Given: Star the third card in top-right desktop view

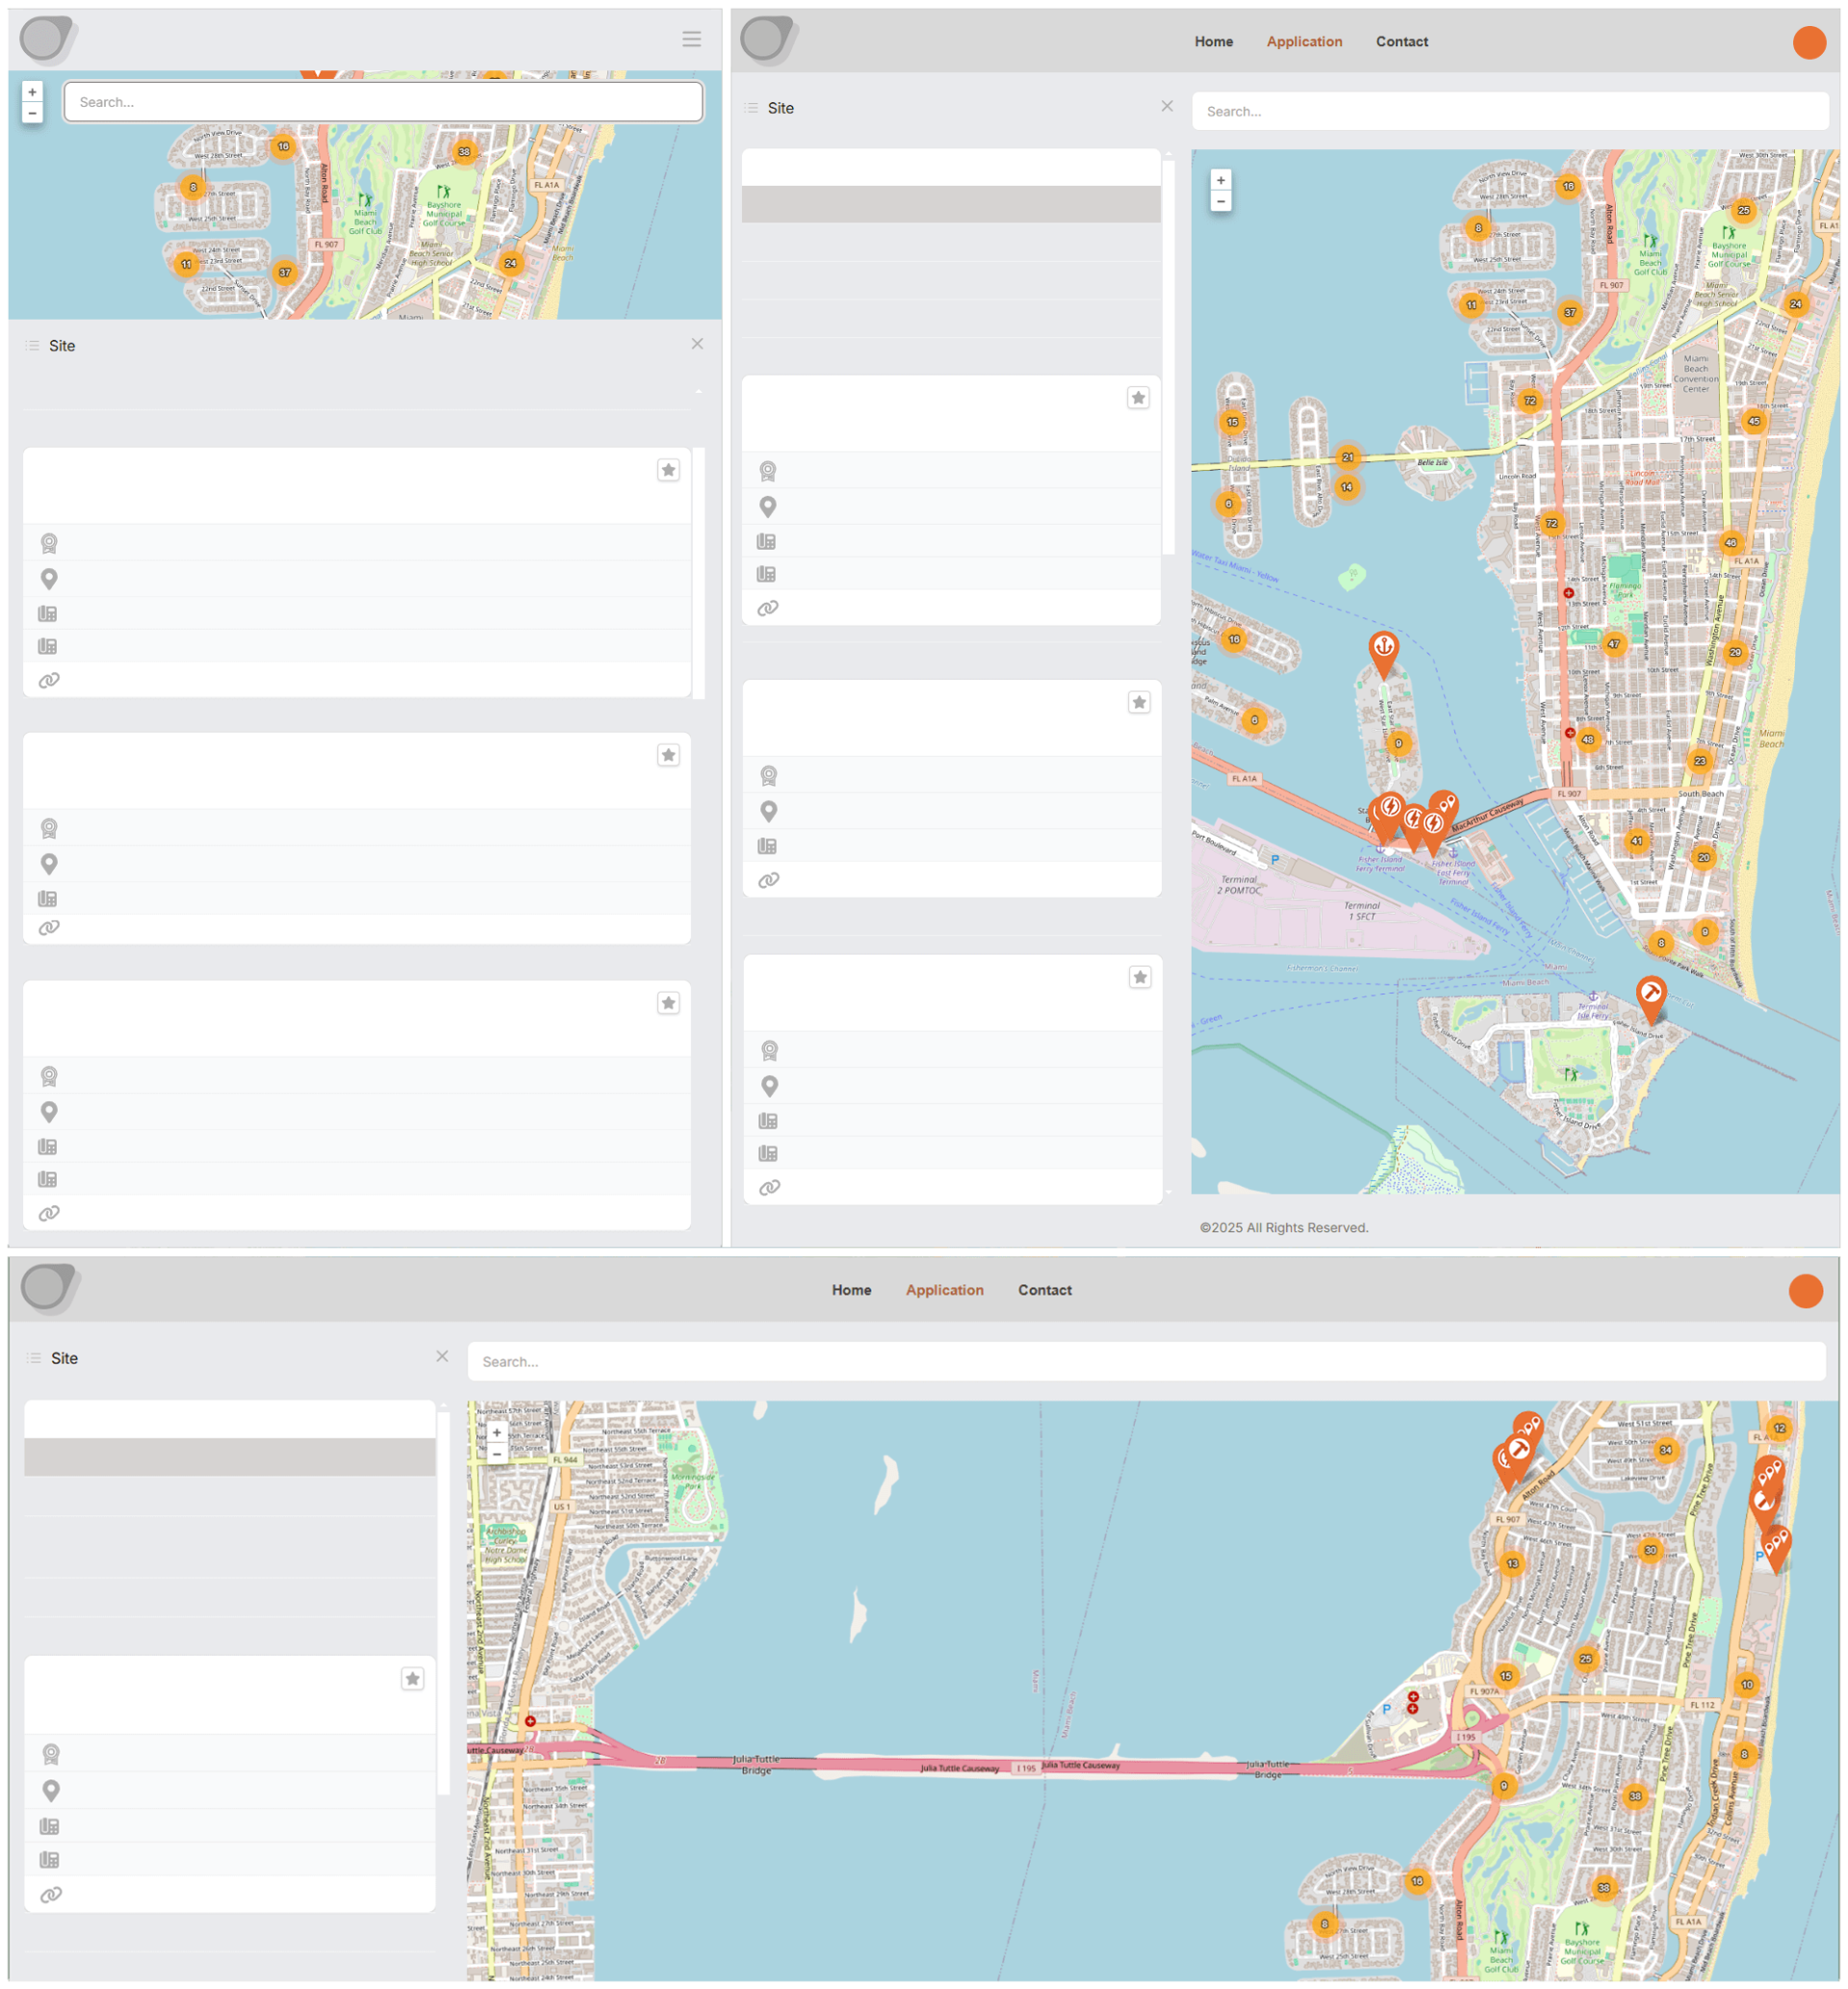Looking at the screenshot, I should click(x=1140, y=977).
